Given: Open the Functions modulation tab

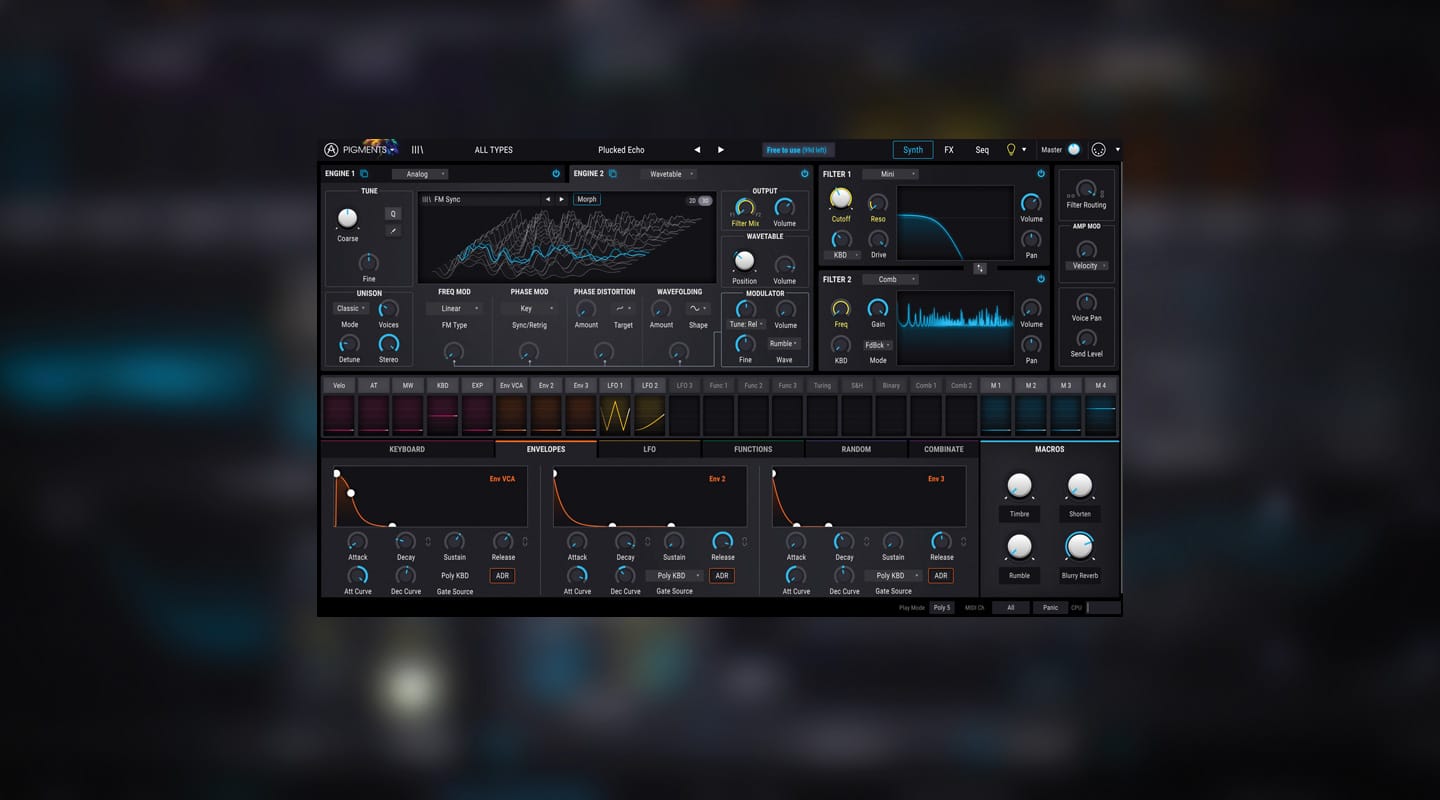Looking at the screenshot, I should pyautogui.click(x=753, y=449).
